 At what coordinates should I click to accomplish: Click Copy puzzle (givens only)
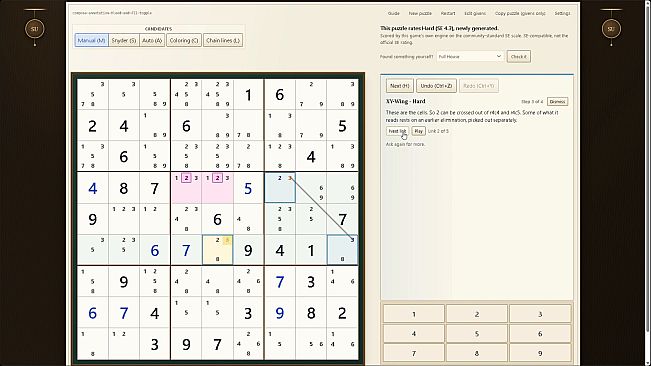(520, 13)
